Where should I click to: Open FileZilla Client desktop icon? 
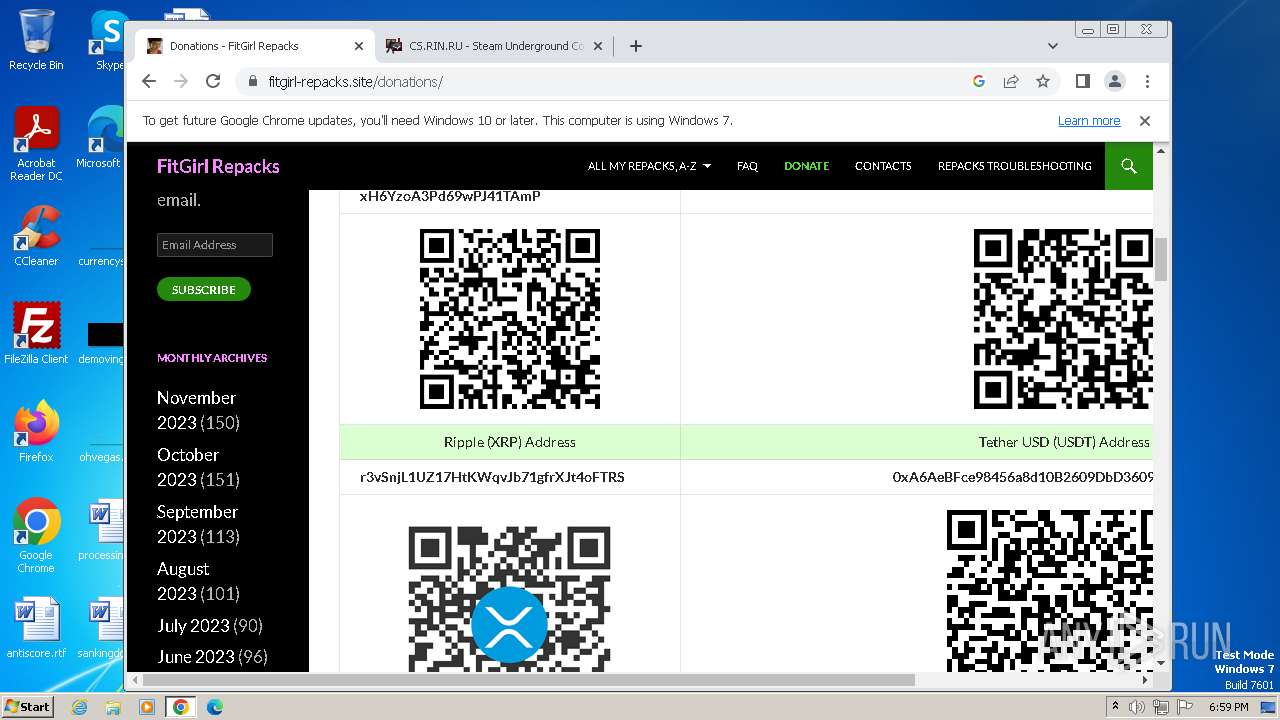pyautogui.click(x=36, y=333)
